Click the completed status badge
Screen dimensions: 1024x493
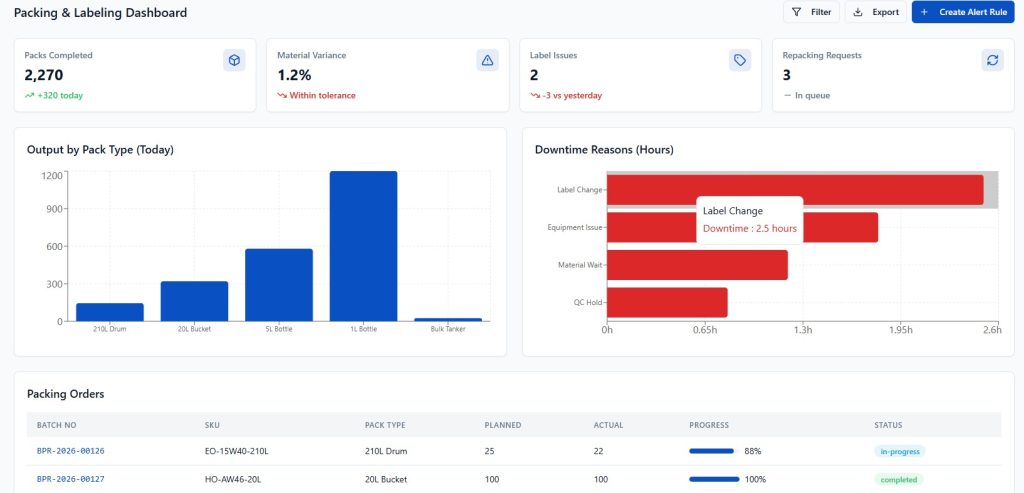[898, 479]
